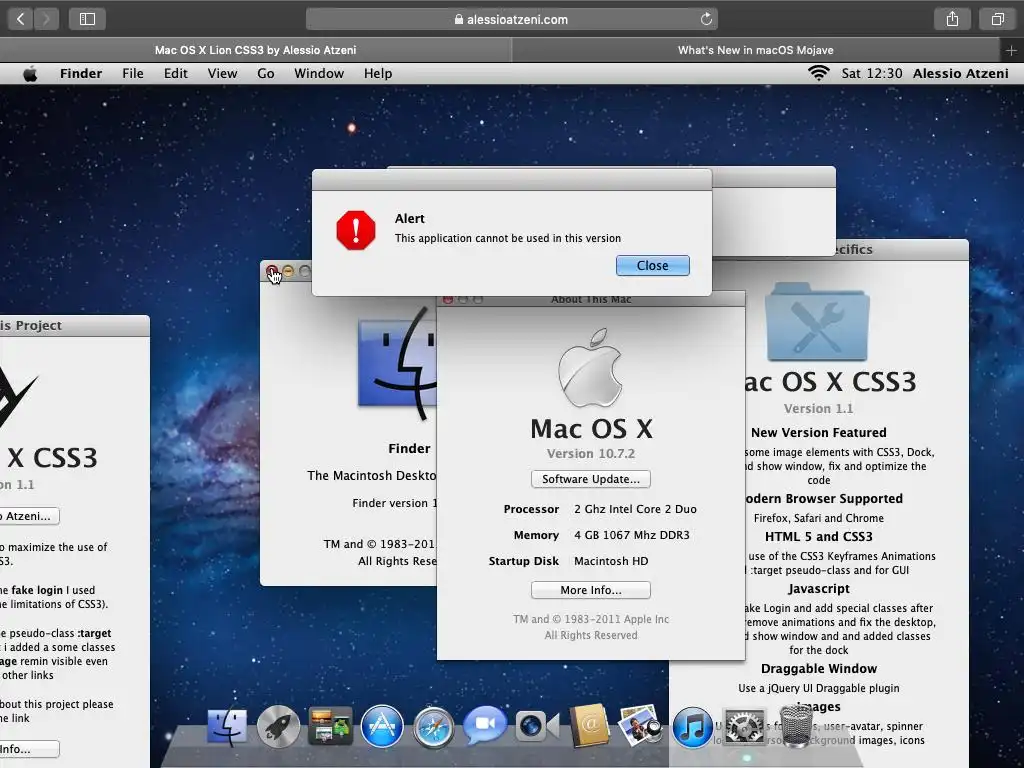Image resolution: width=1024 pixels, height=768 pixels.
Task: Open the Apple menu logo
Action: pos(30,74)
